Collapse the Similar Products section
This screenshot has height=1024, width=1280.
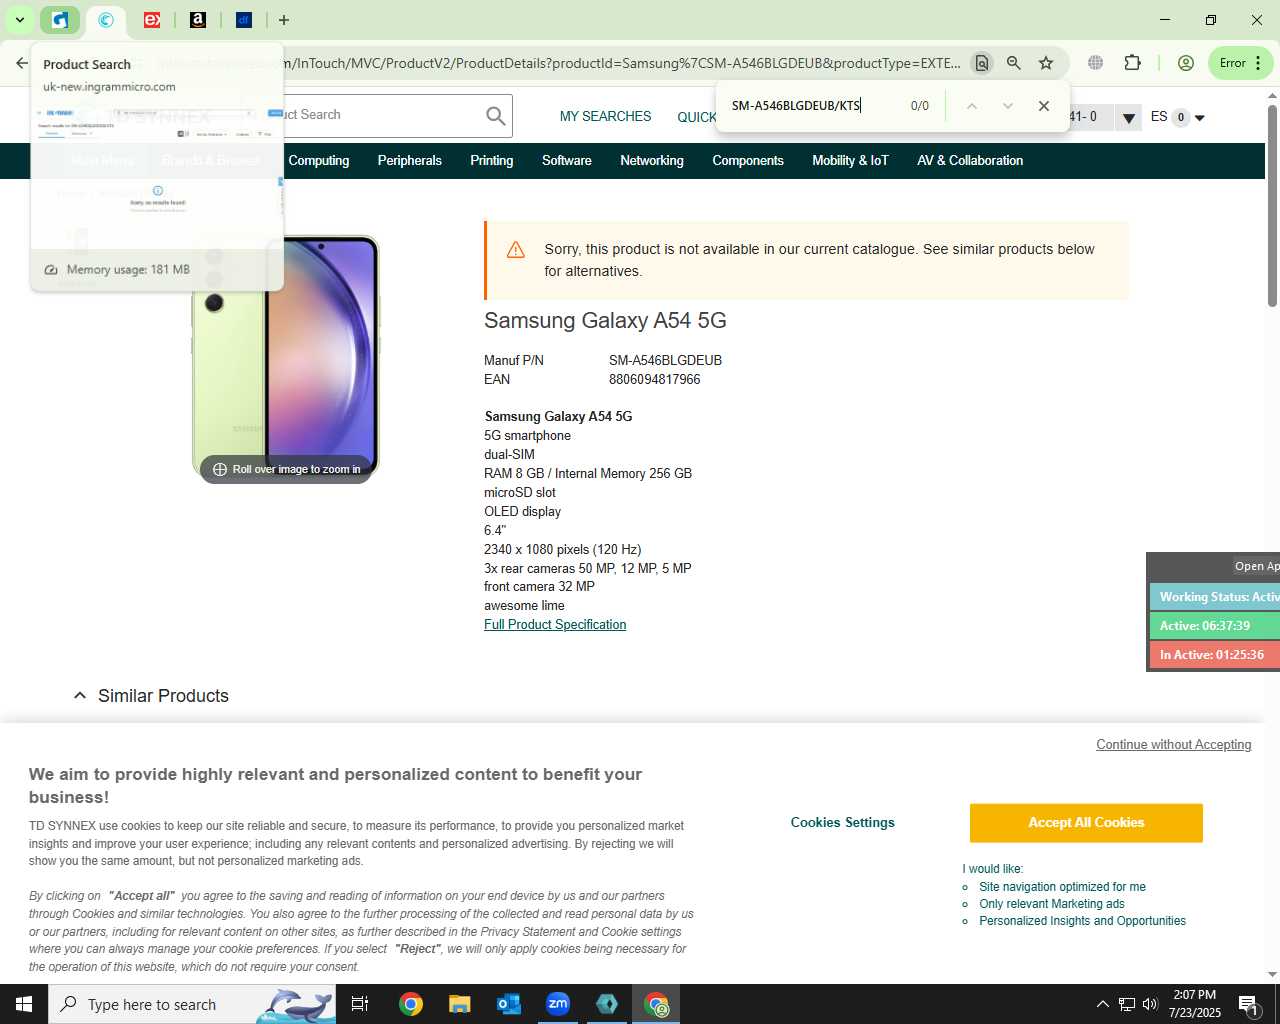[80, 696]
